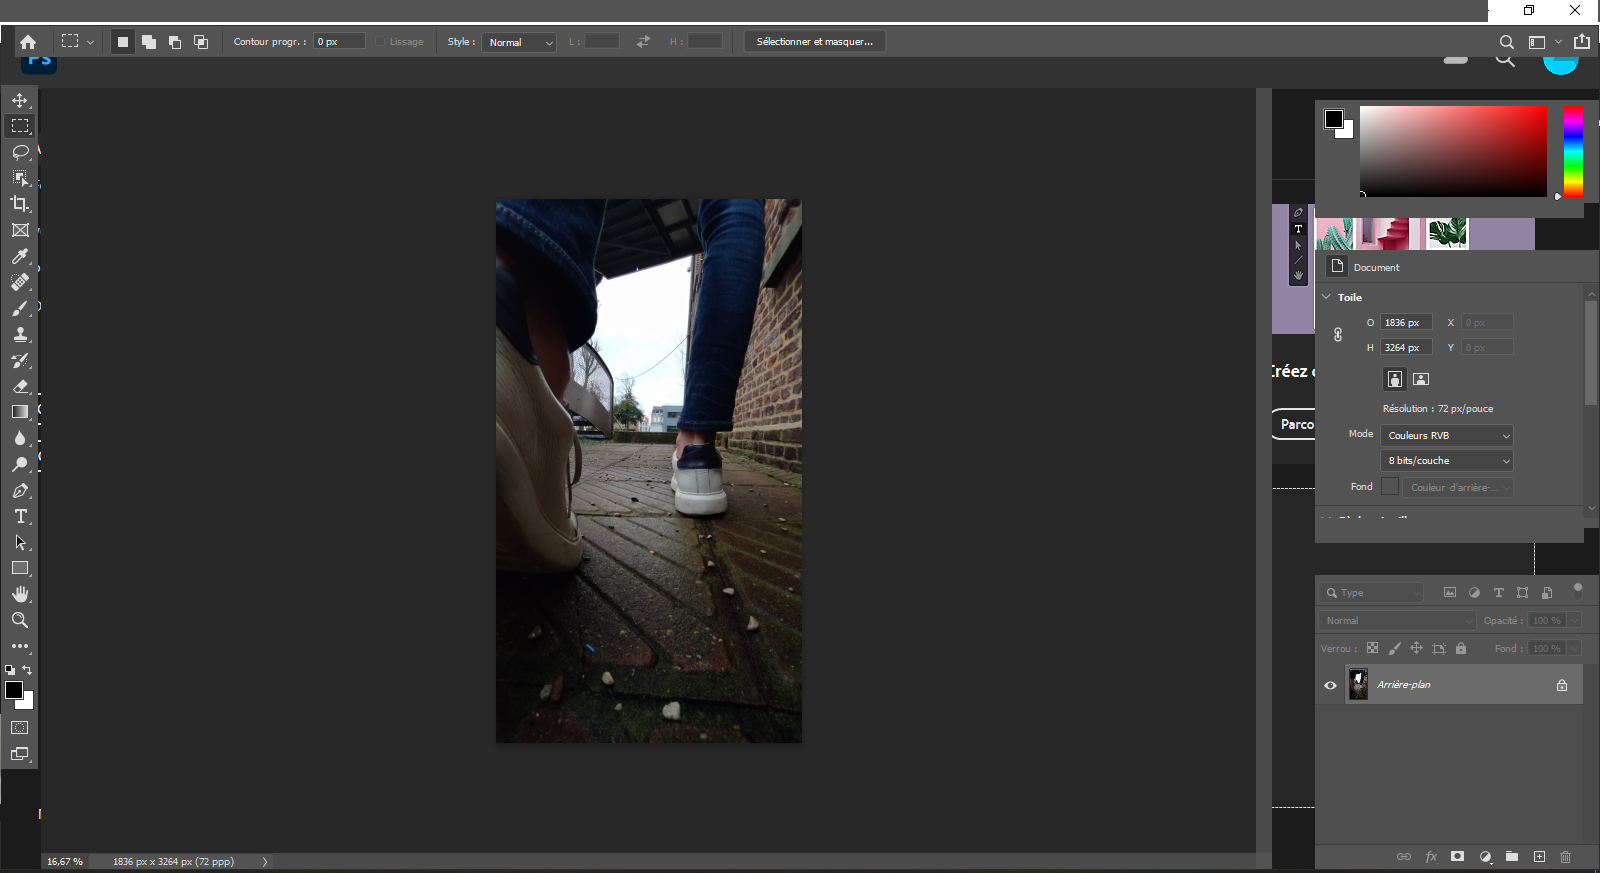Click Sélectionner et masquer button
Viewport: 1600px width, 873px height.
(815, 42)
